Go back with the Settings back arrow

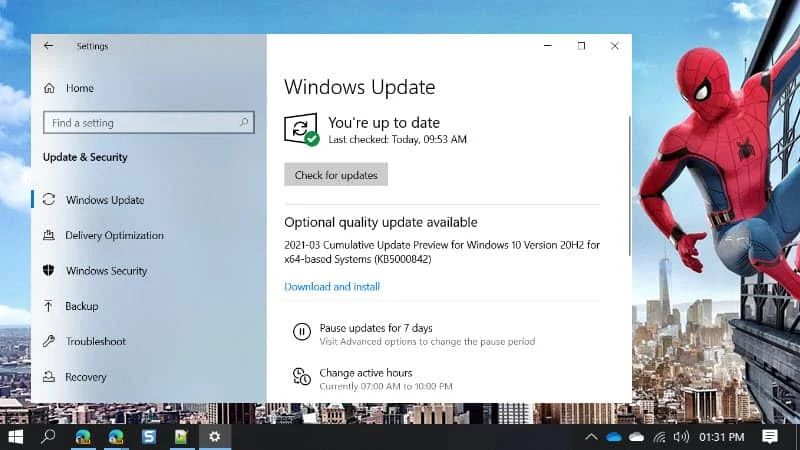tap(48, 46)
